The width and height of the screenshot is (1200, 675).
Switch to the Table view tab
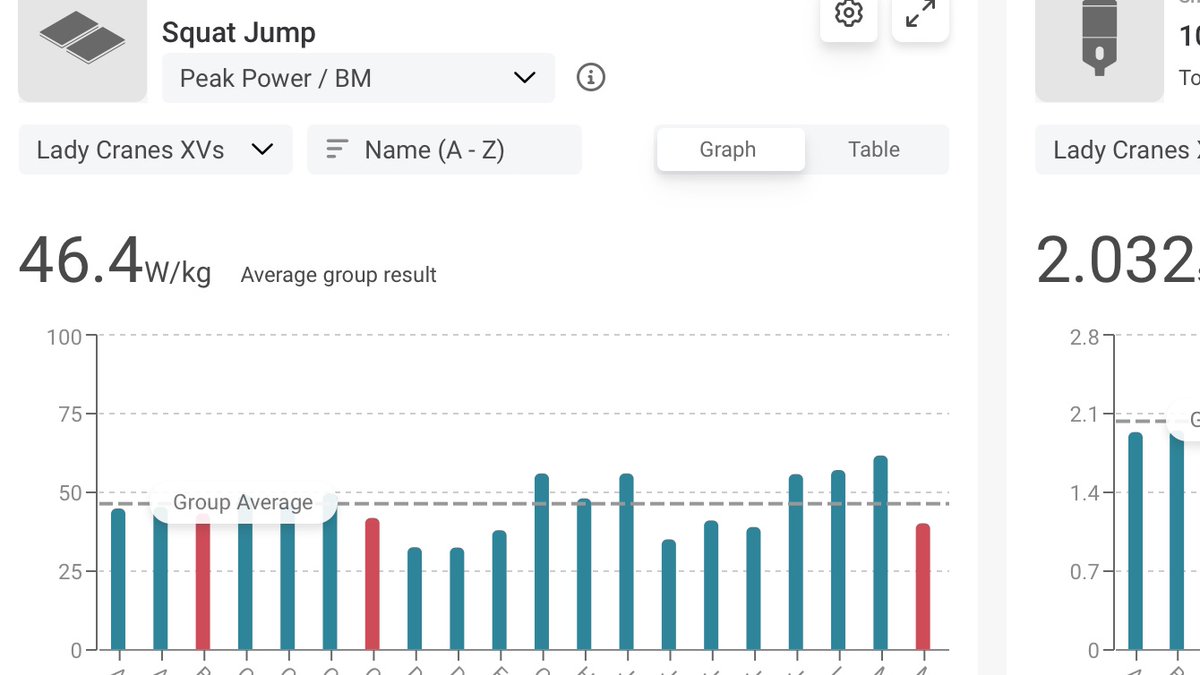pyautogui.click(x=874, y=150)
